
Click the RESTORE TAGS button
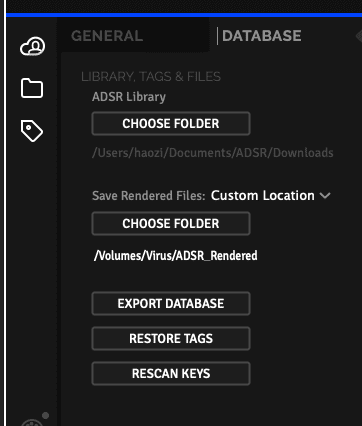click(x=171, y=339)
